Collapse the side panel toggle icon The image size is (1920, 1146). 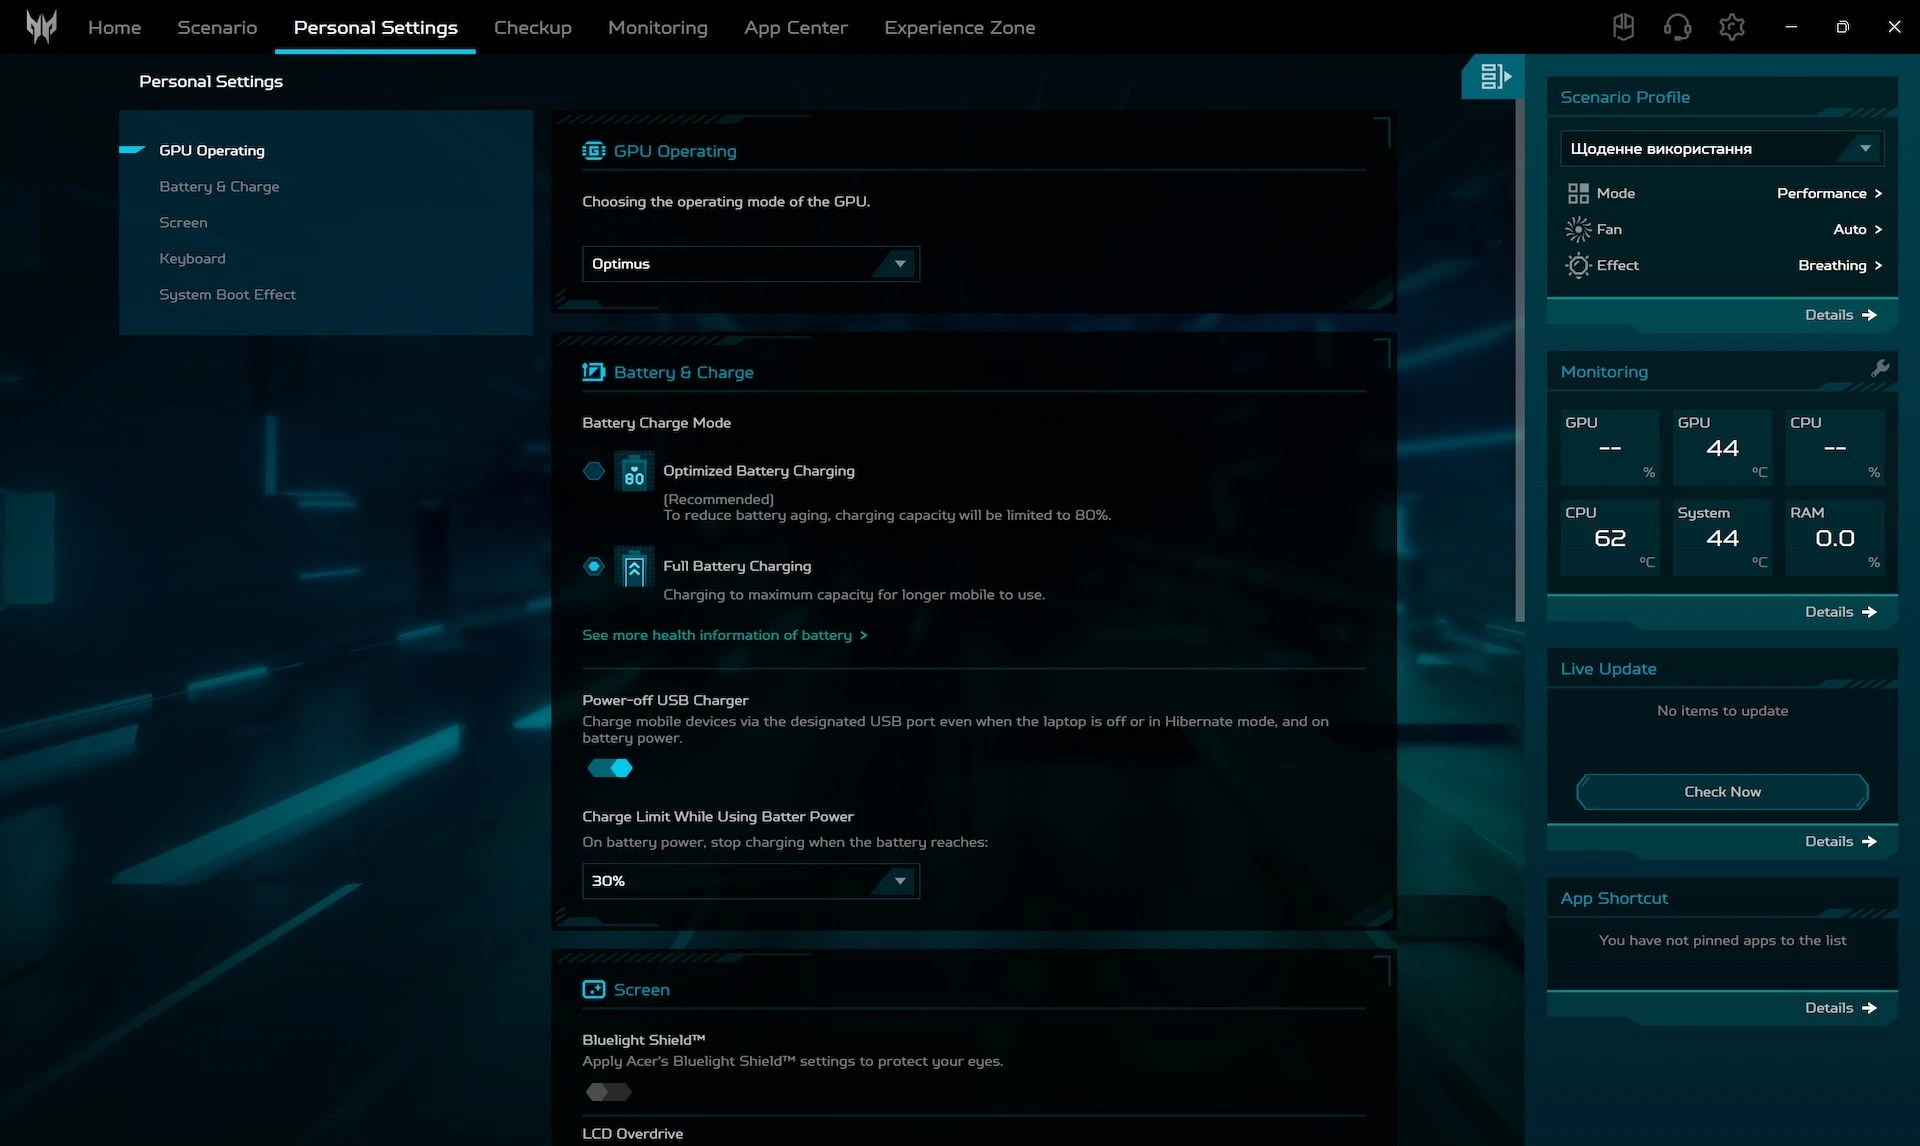[1495, 76]
